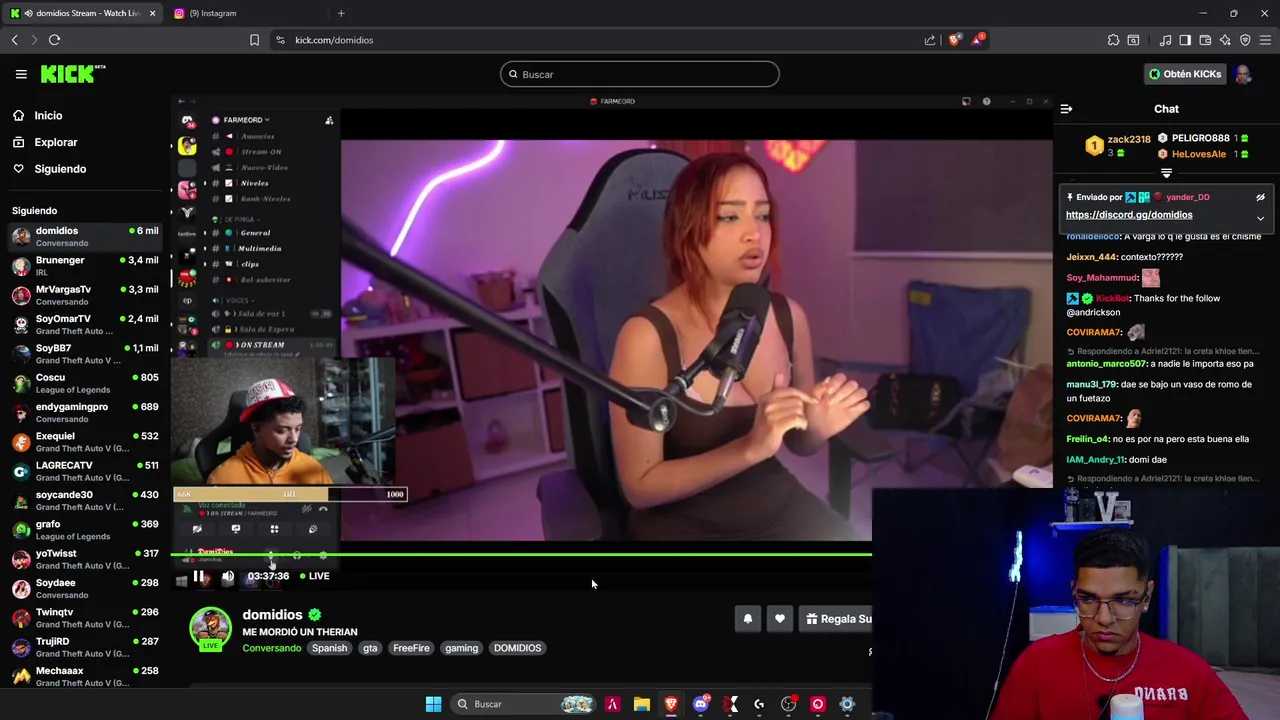Expand the pinned message chevron

click(x=1260, y=218)
